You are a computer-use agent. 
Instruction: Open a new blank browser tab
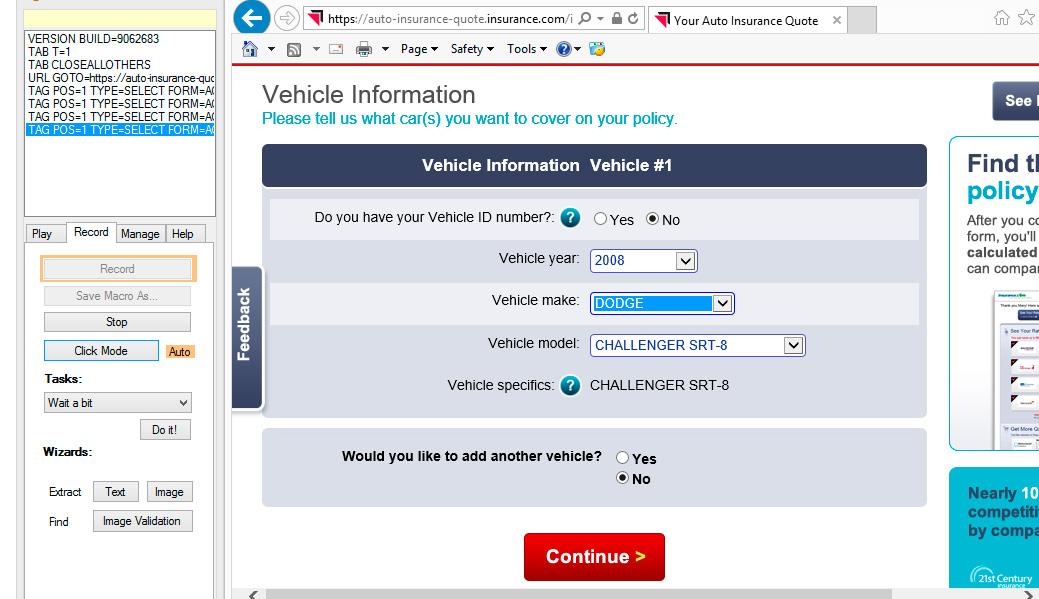tap(862, 20)
